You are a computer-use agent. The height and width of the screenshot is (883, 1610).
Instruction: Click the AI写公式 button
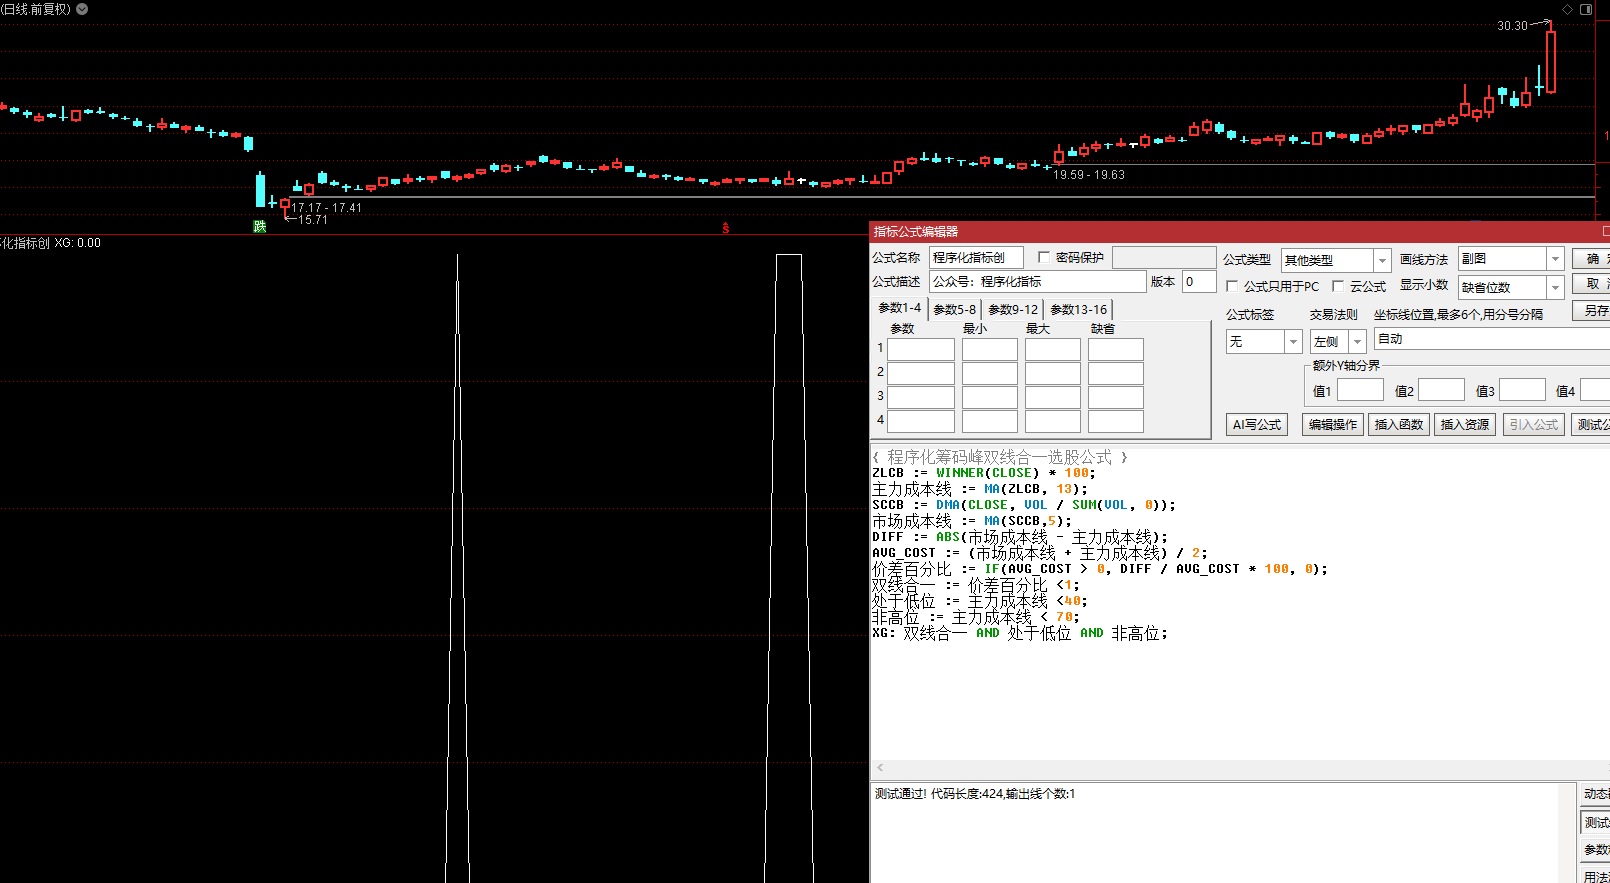[1256, 425]
